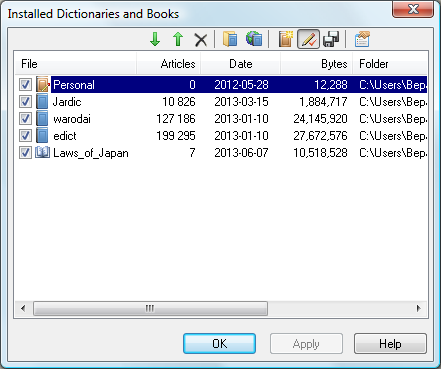
Task: Sort by the Folder column header
Action: click(390, 64)
